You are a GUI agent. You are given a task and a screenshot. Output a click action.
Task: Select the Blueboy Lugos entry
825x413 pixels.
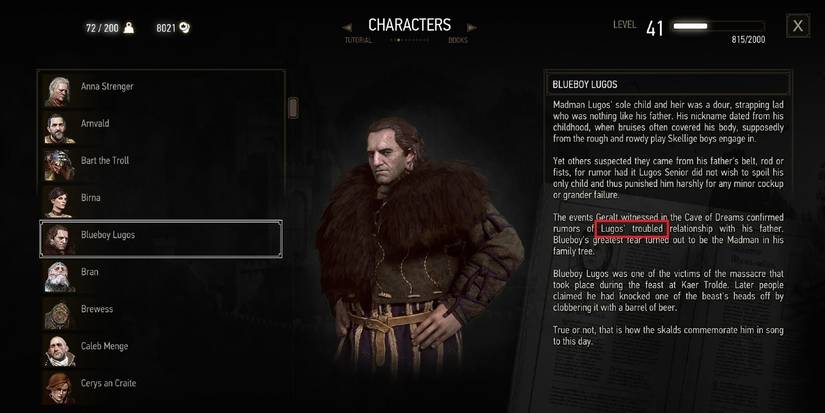coord(161,239)
